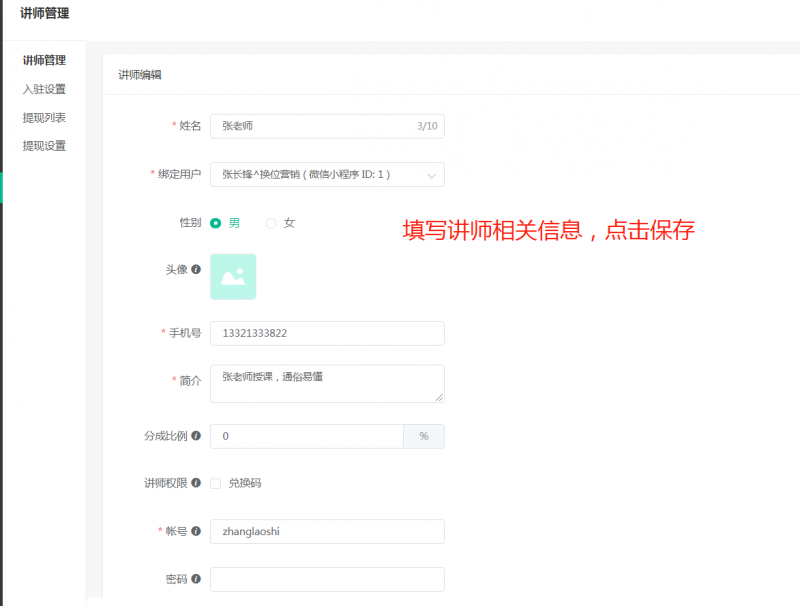Image resolution: width=800 pixels, height=606 pixels.
Task: Click the info icon beside 密码 label
Action: pos(196,579)
